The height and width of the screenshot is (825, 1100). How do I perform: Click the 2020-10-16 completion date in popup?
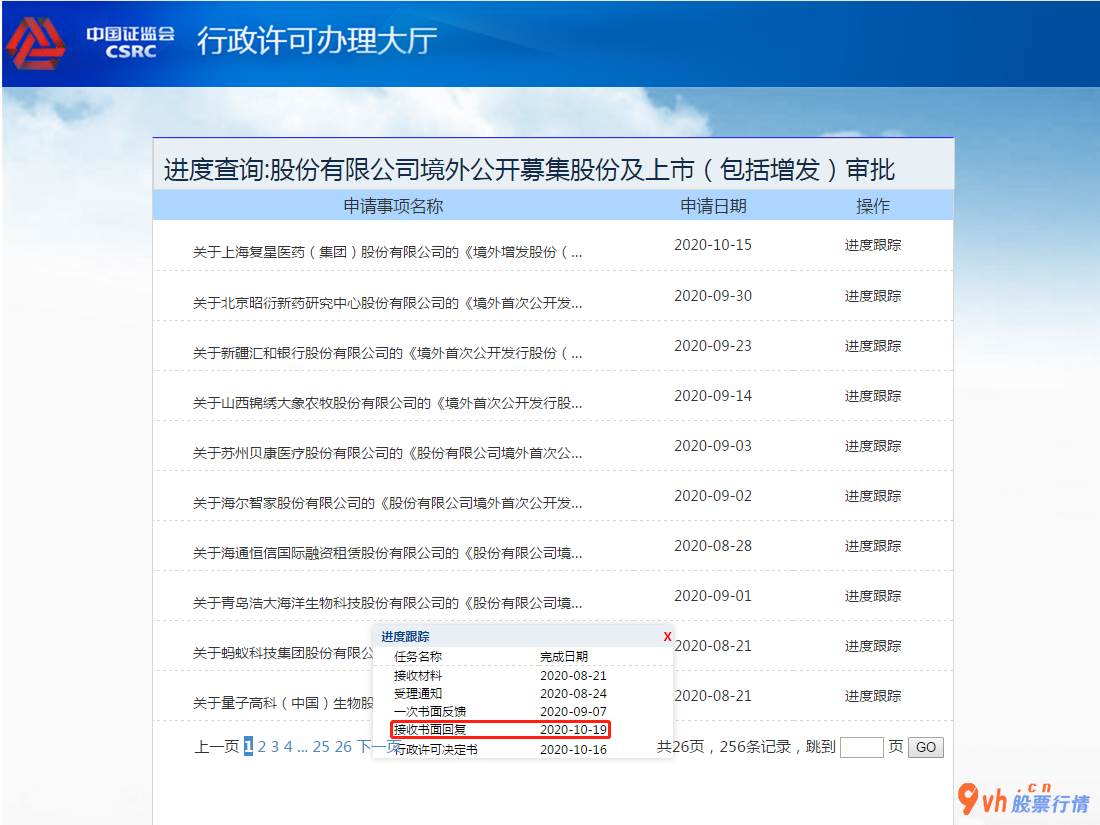coord(573,749)
